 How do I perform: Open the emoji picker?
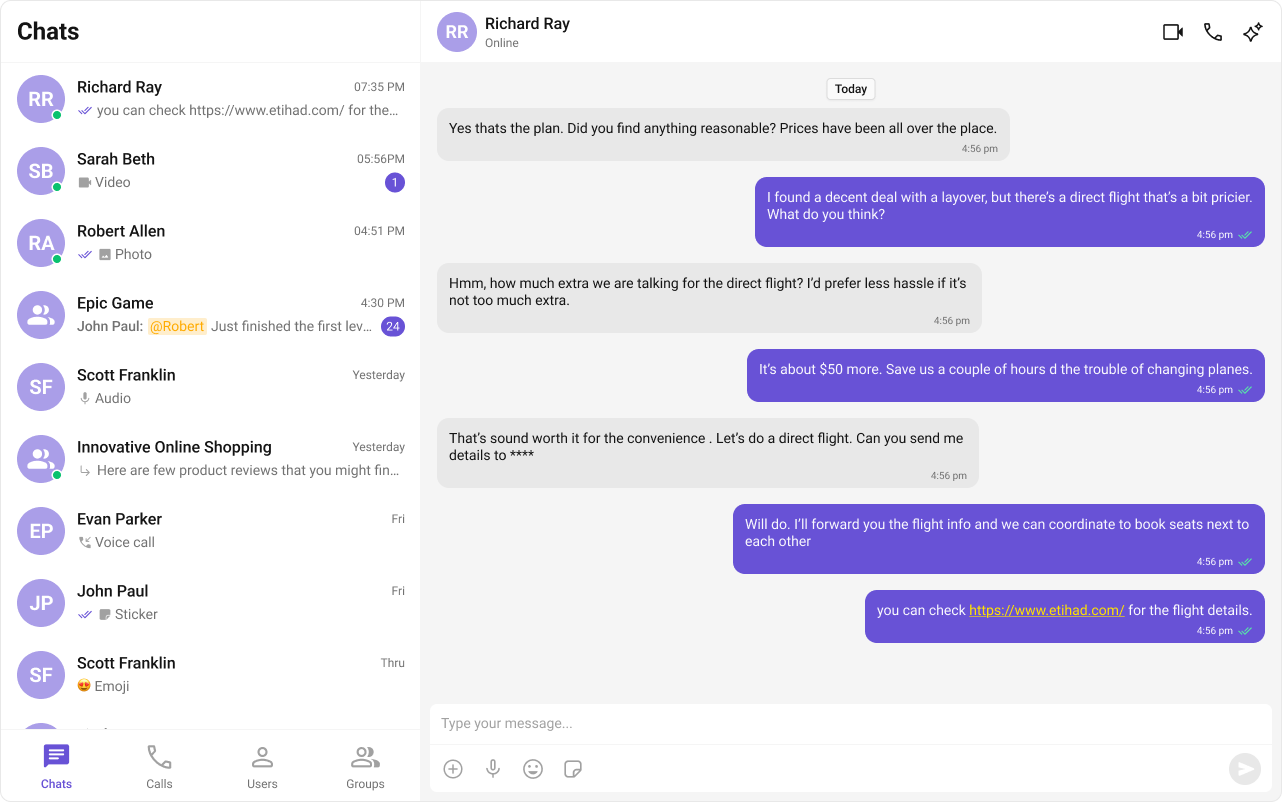click(533, 769)
